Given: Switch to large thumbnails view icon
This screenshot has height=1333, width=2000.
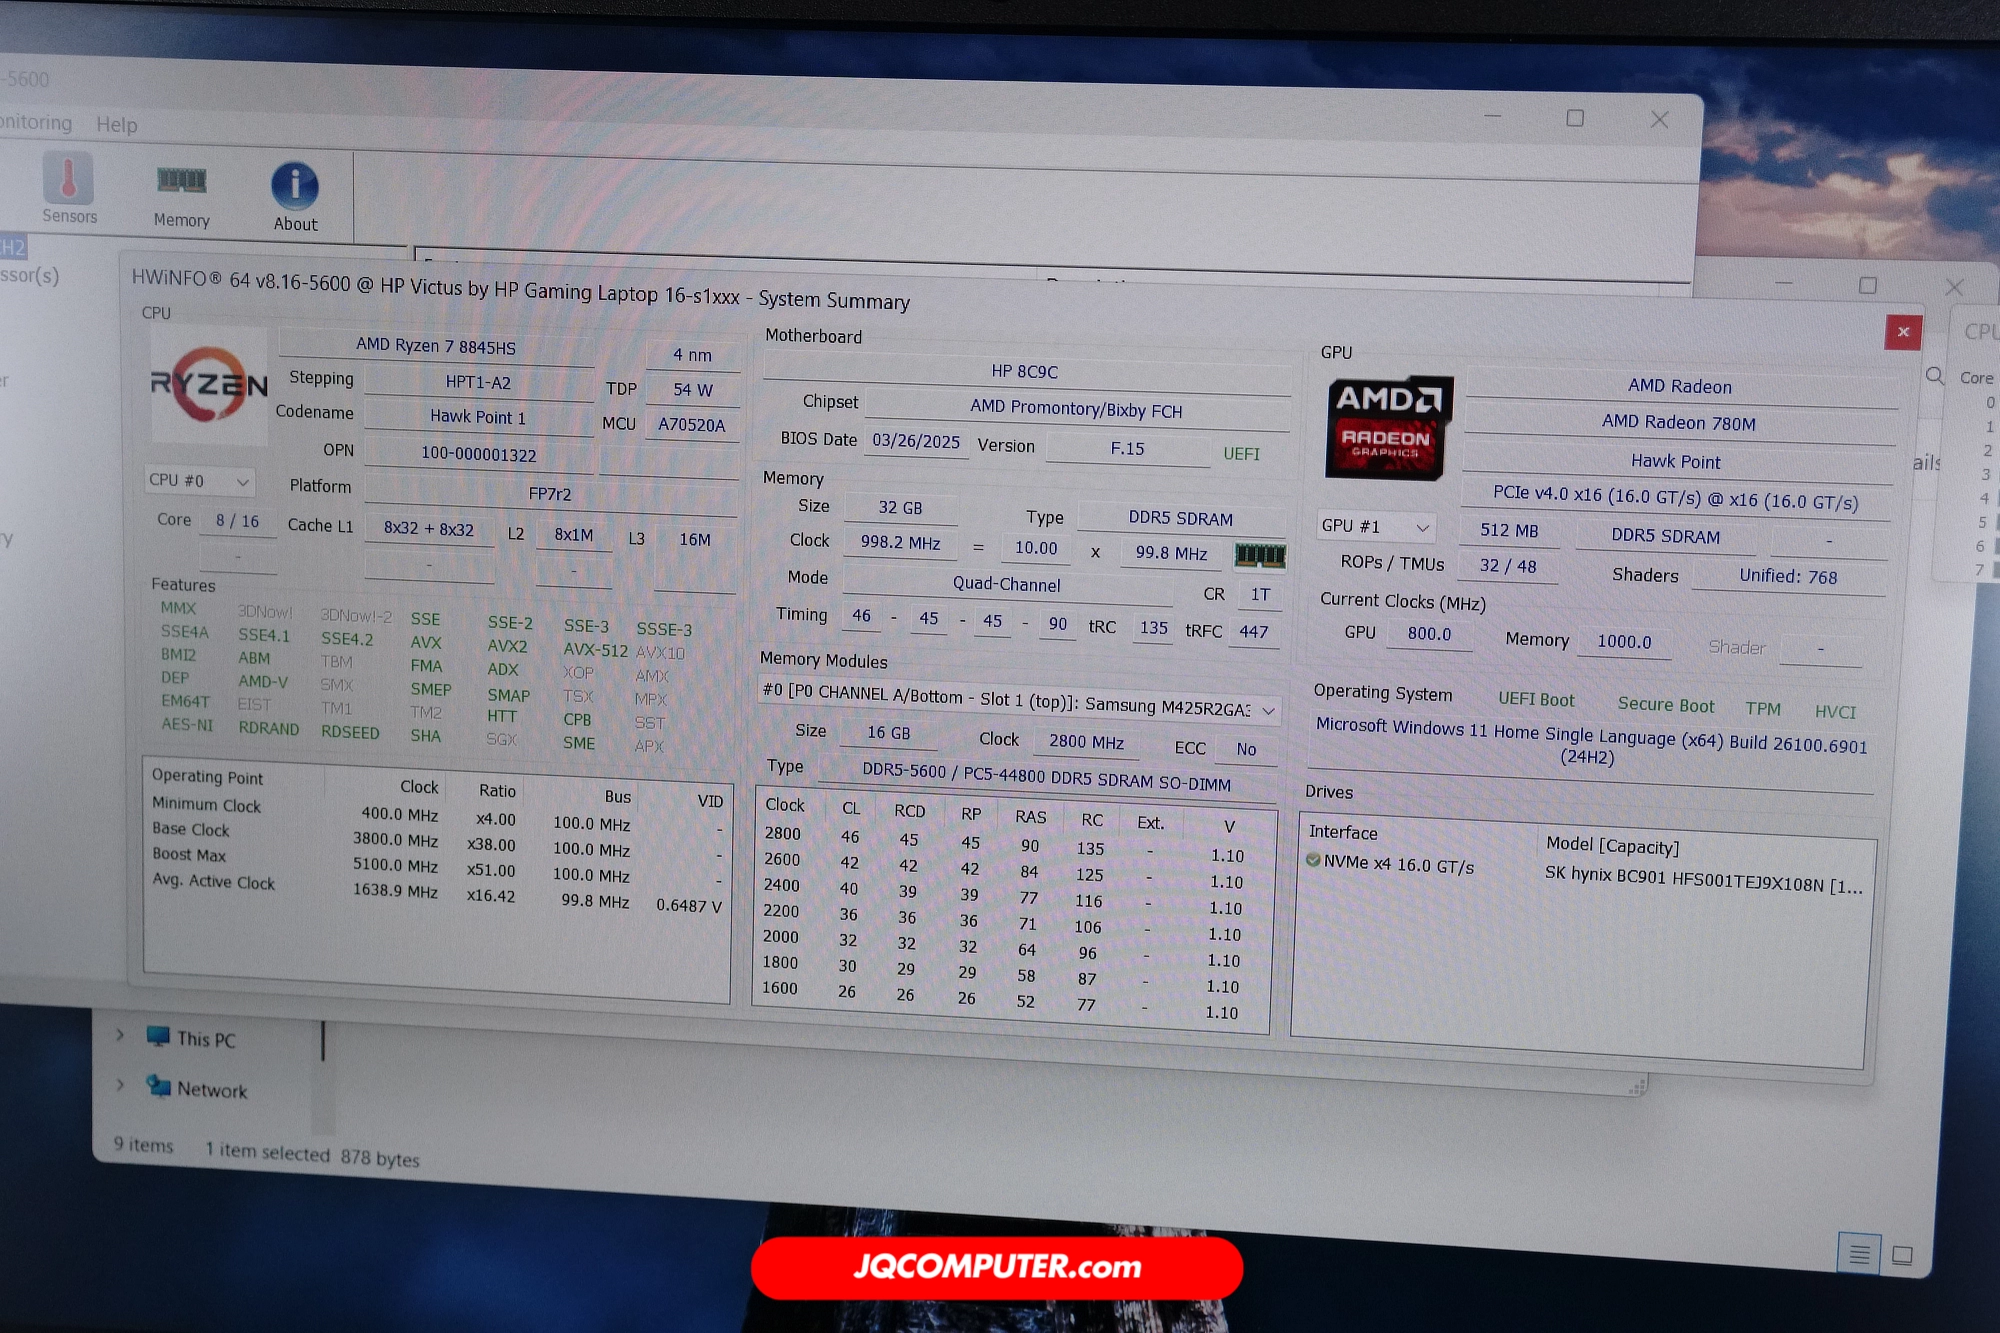Looking at the screenshot, I should point(1902,1255).
